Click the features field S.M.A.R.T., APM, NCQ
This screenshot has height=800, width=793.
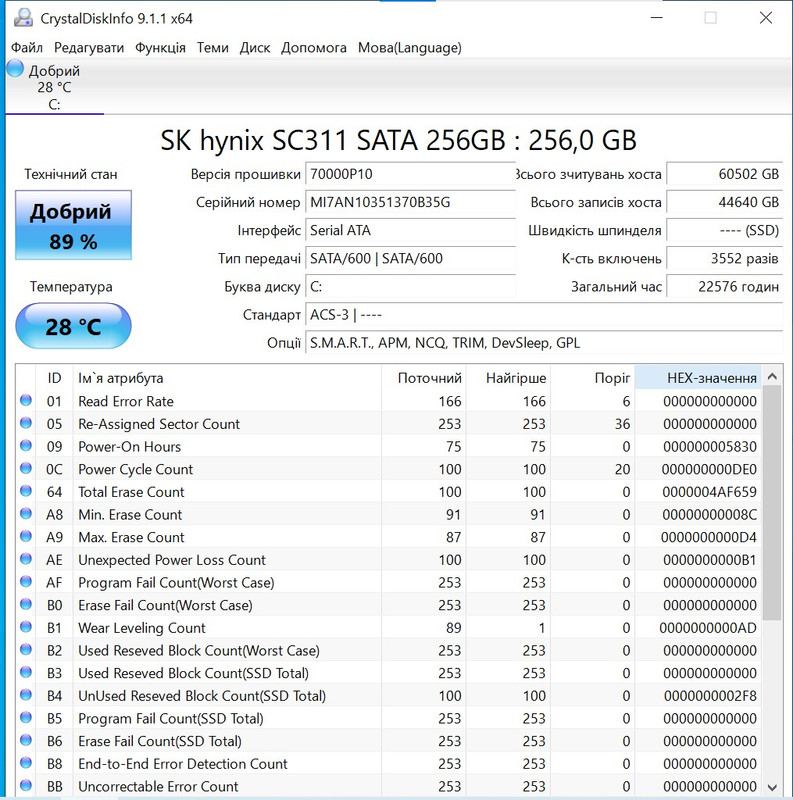544,343
